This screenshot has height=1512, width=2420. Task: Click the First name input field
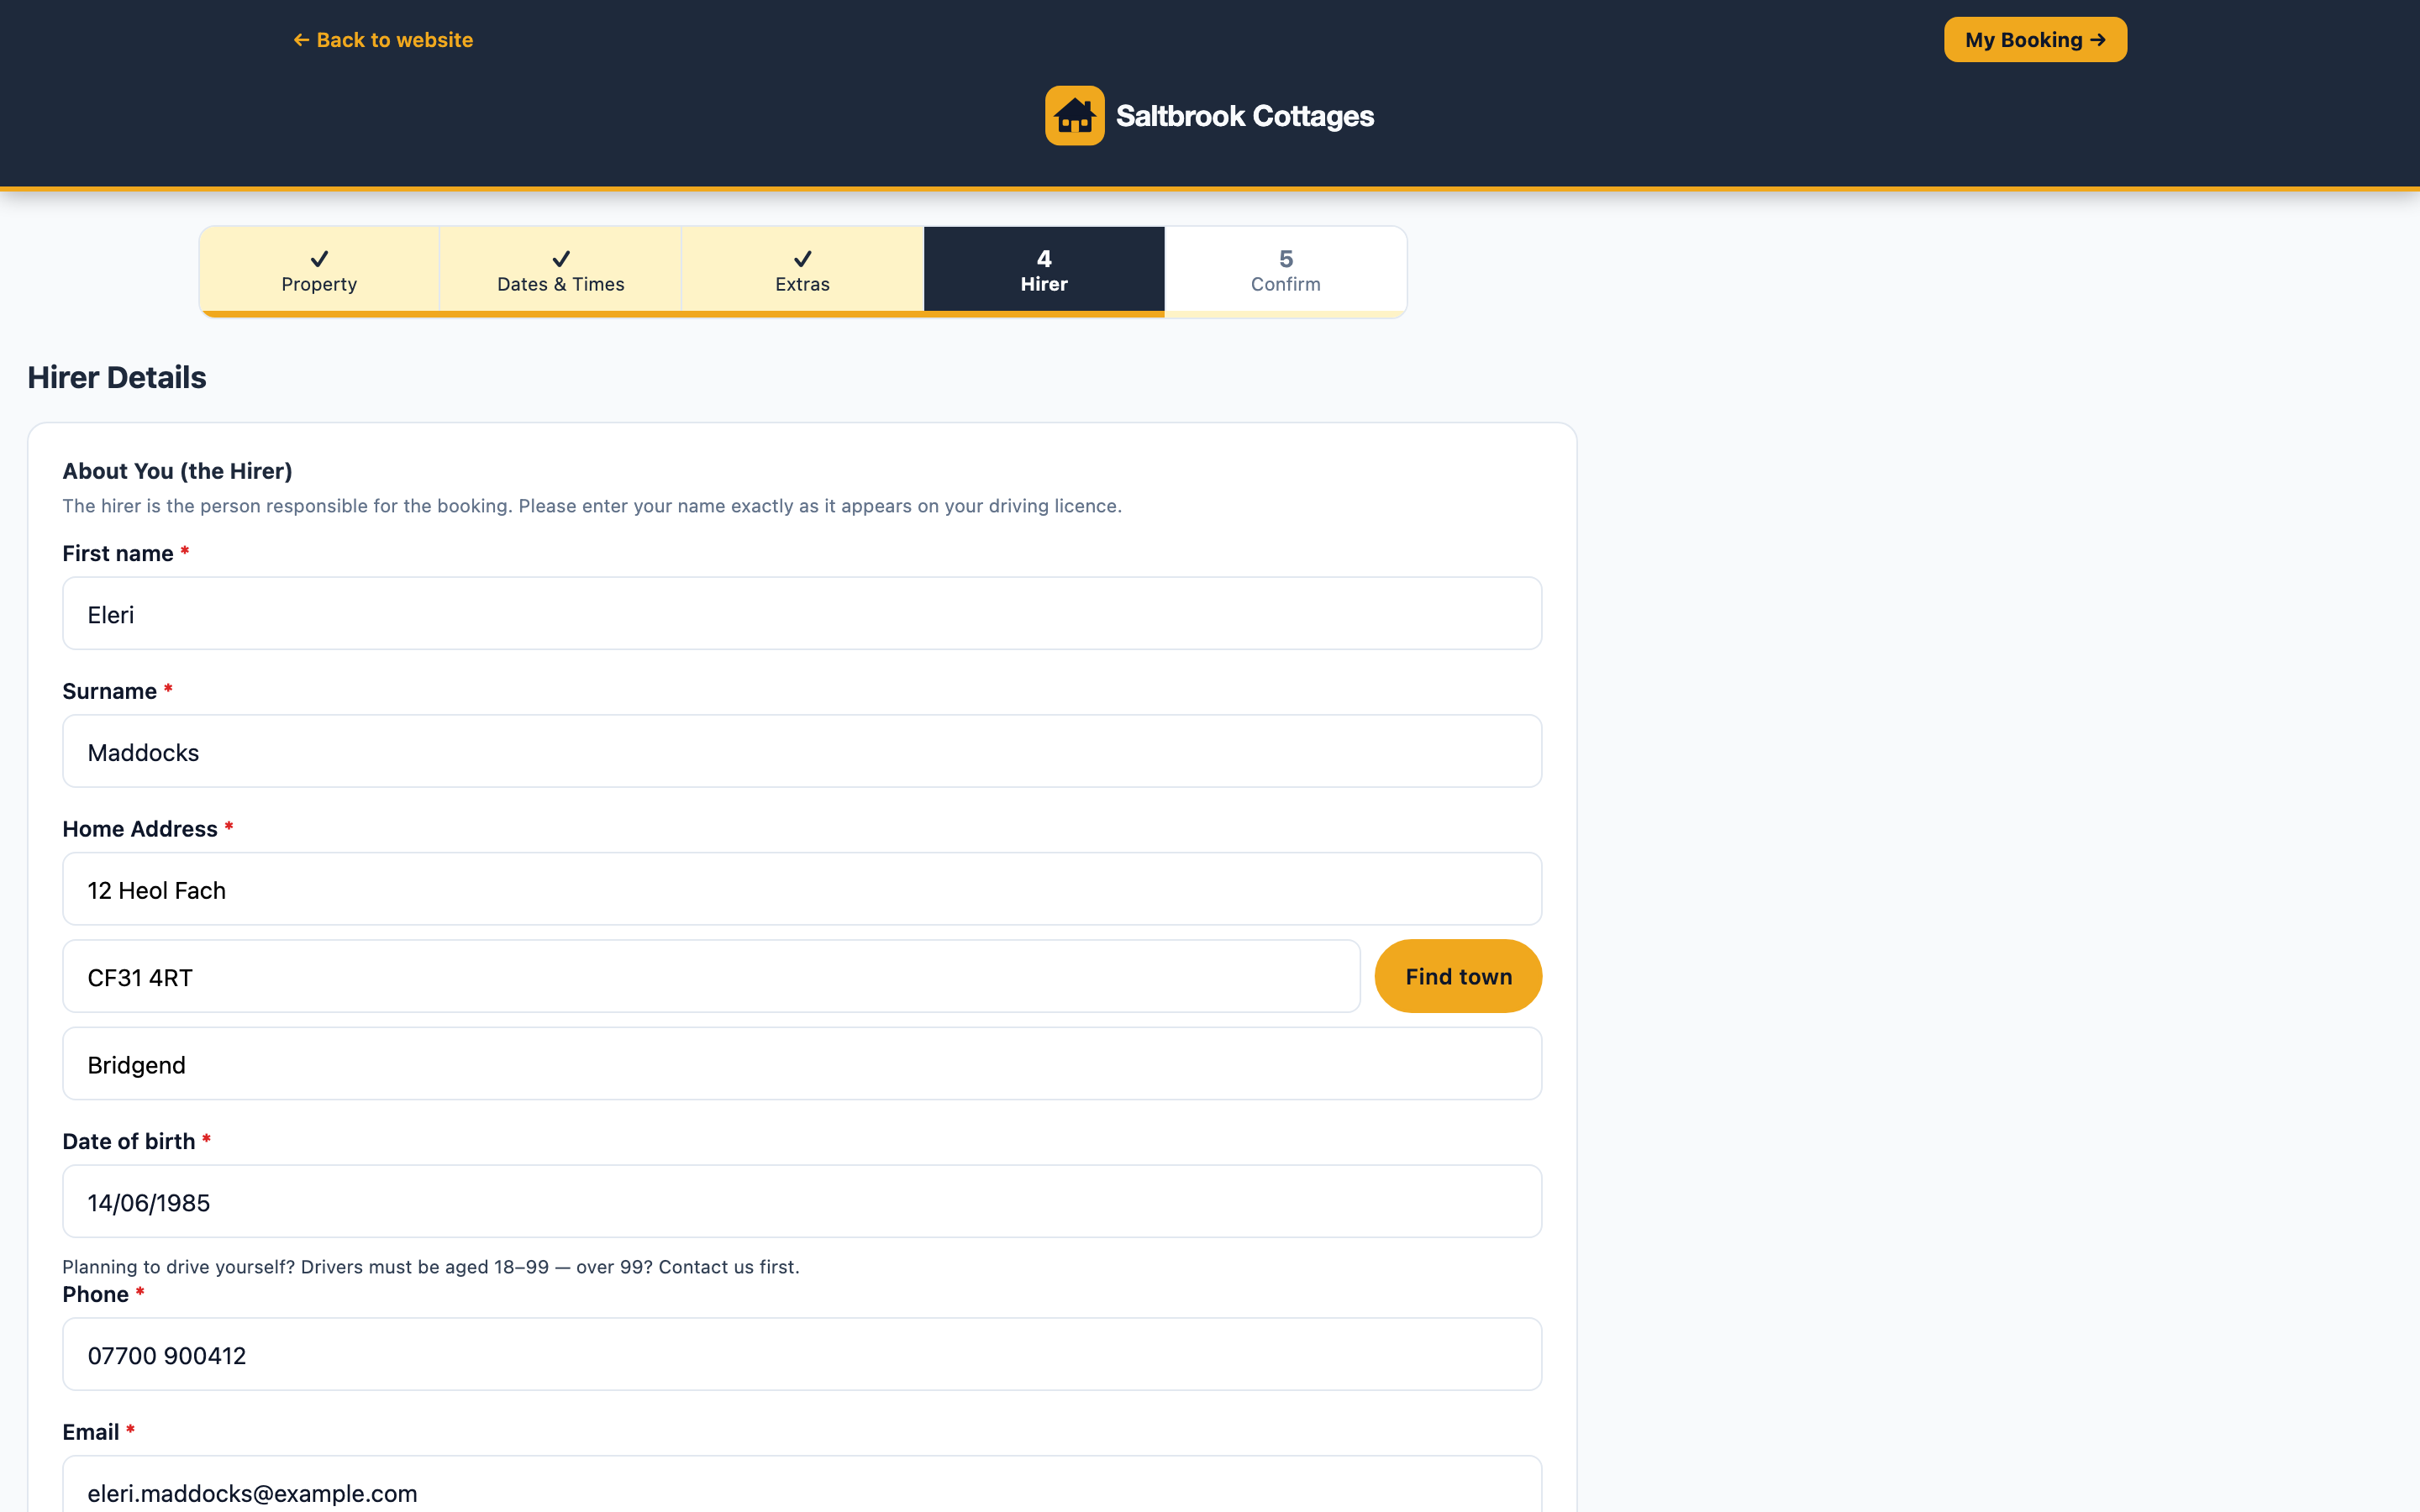coord(802,613)
